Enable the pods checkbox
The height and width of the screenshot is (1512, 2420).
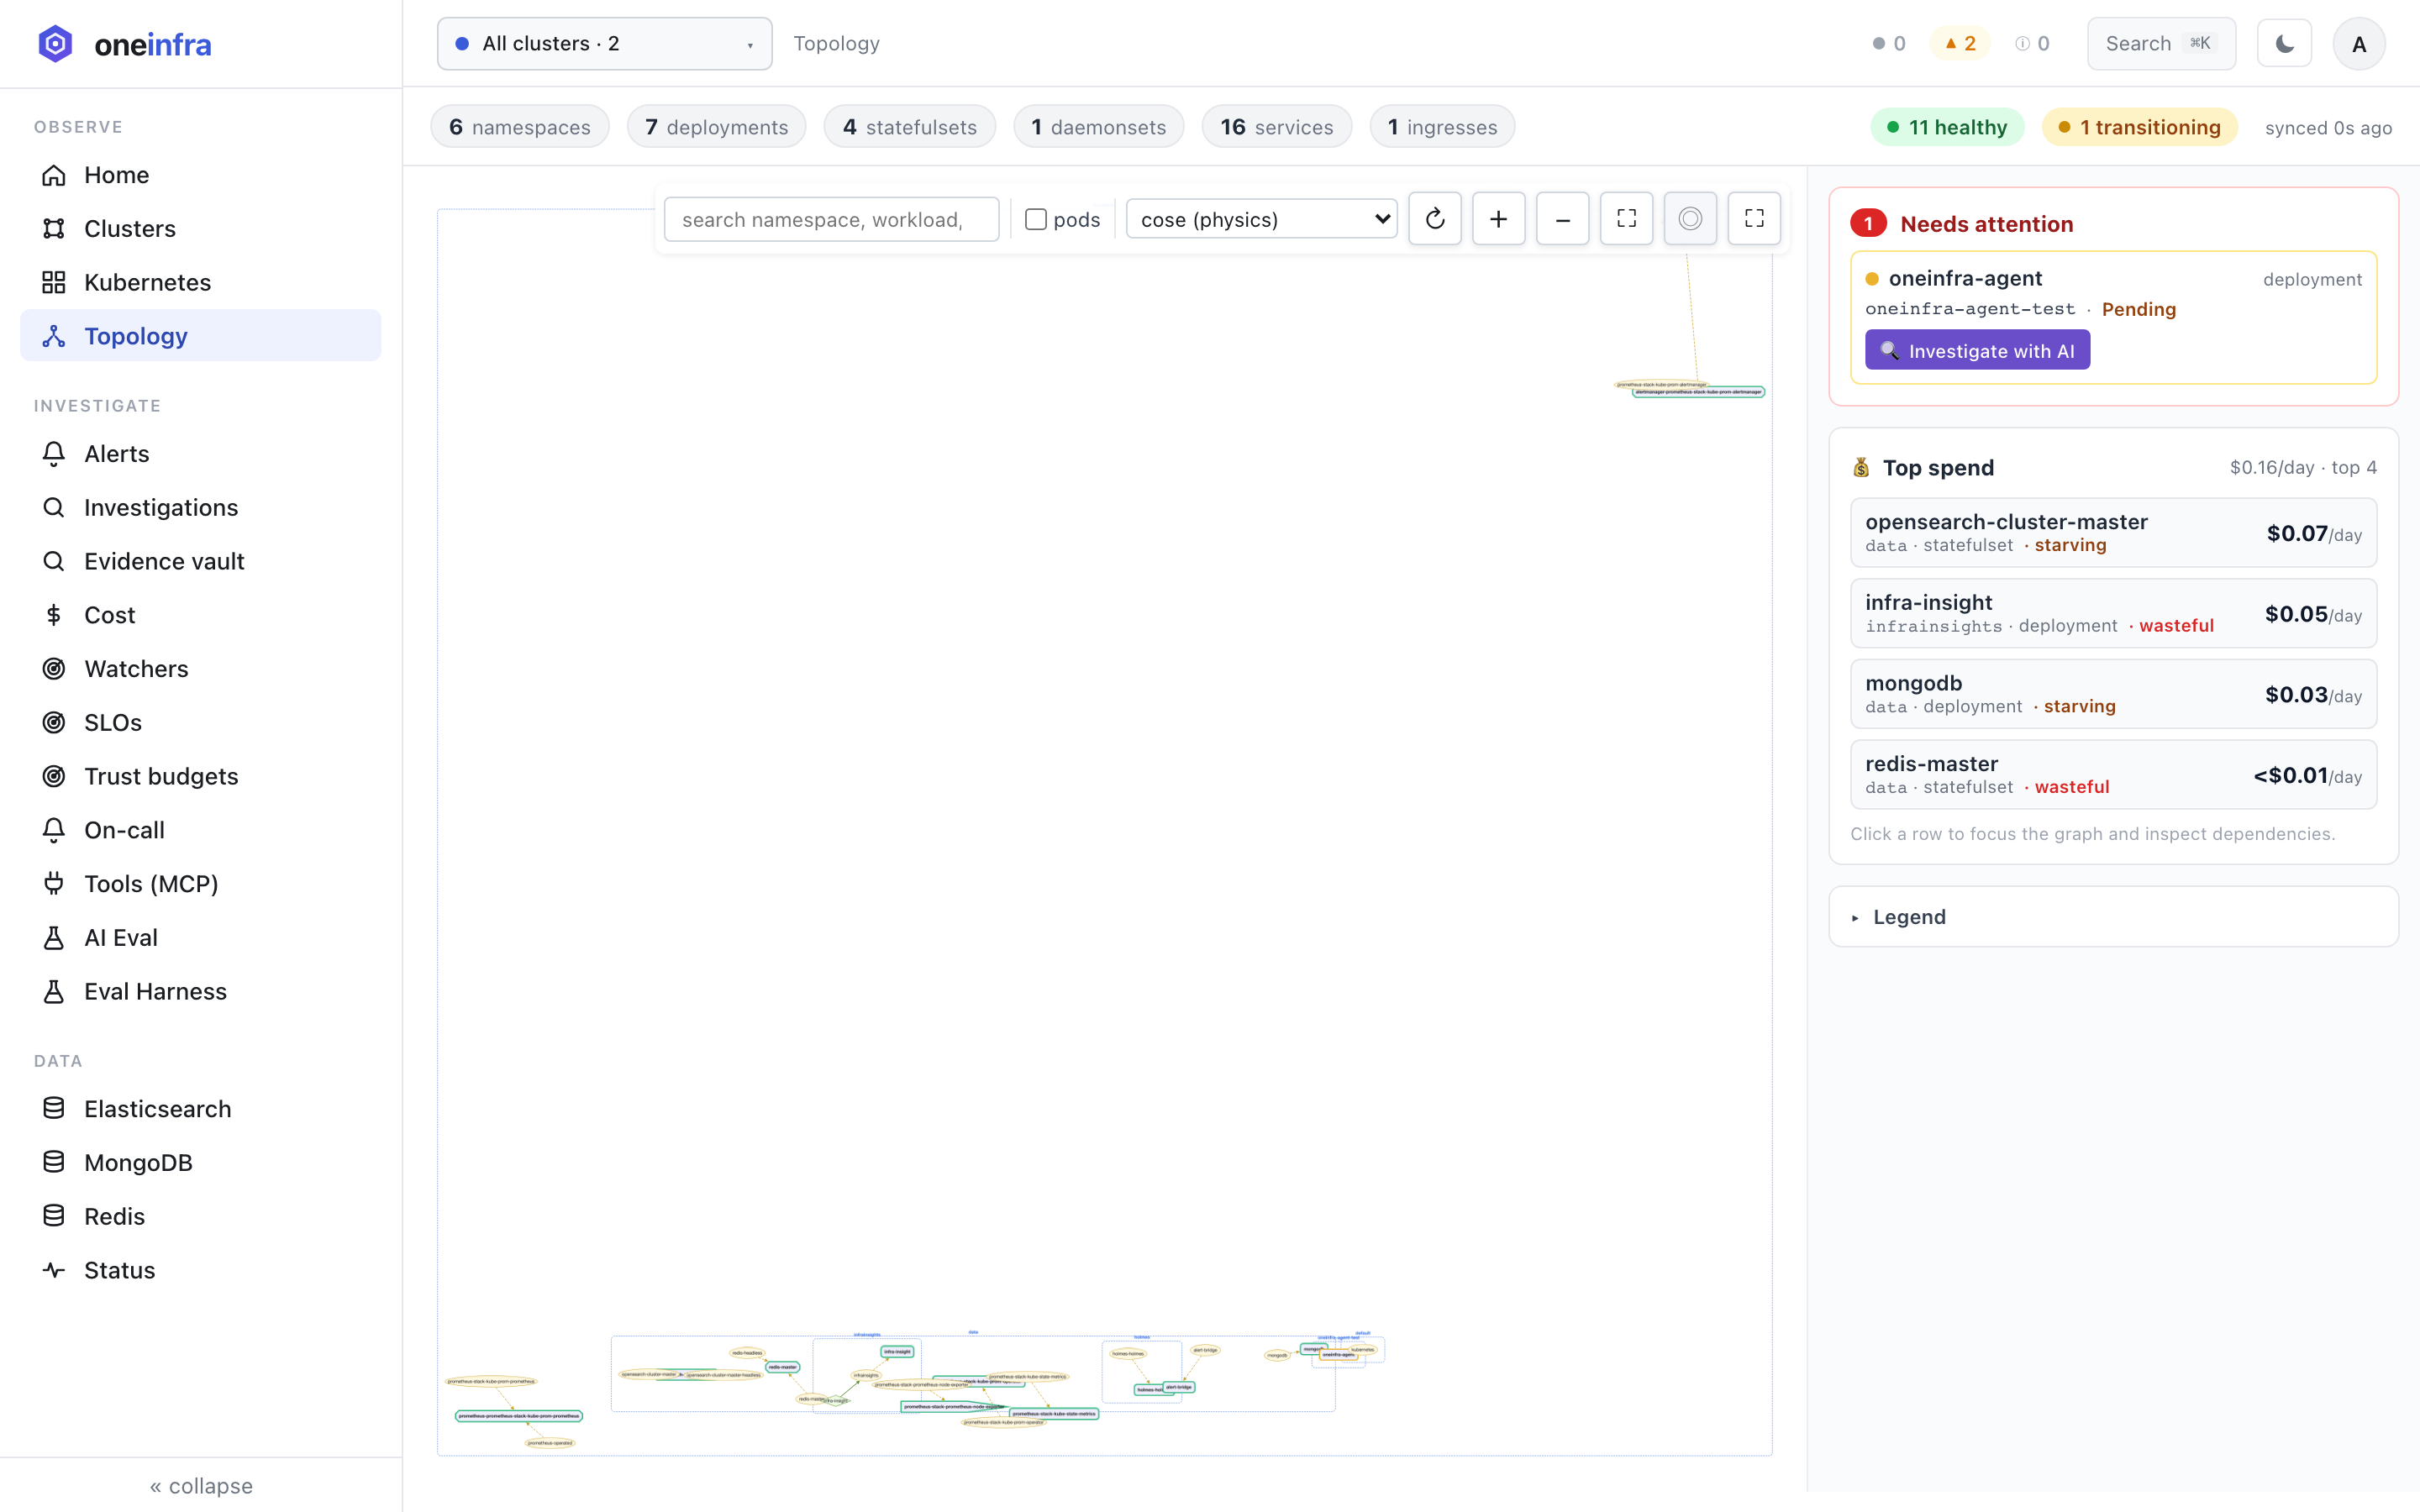click(1036, 219)
